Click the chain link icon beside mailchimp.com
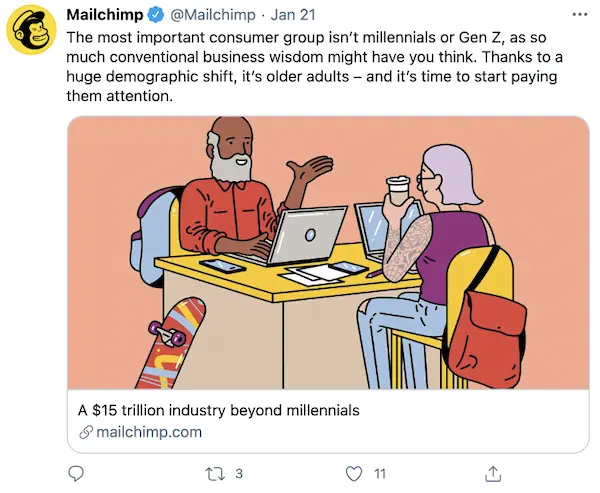 [x=85, y=432]
